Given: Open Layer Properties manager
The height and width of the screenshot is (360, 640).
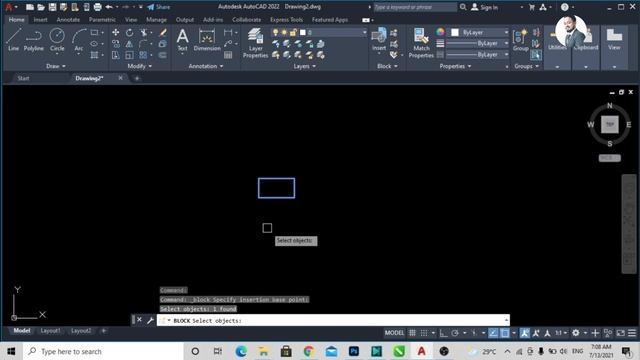Looking at the screenshot, I should pos(256,43).
